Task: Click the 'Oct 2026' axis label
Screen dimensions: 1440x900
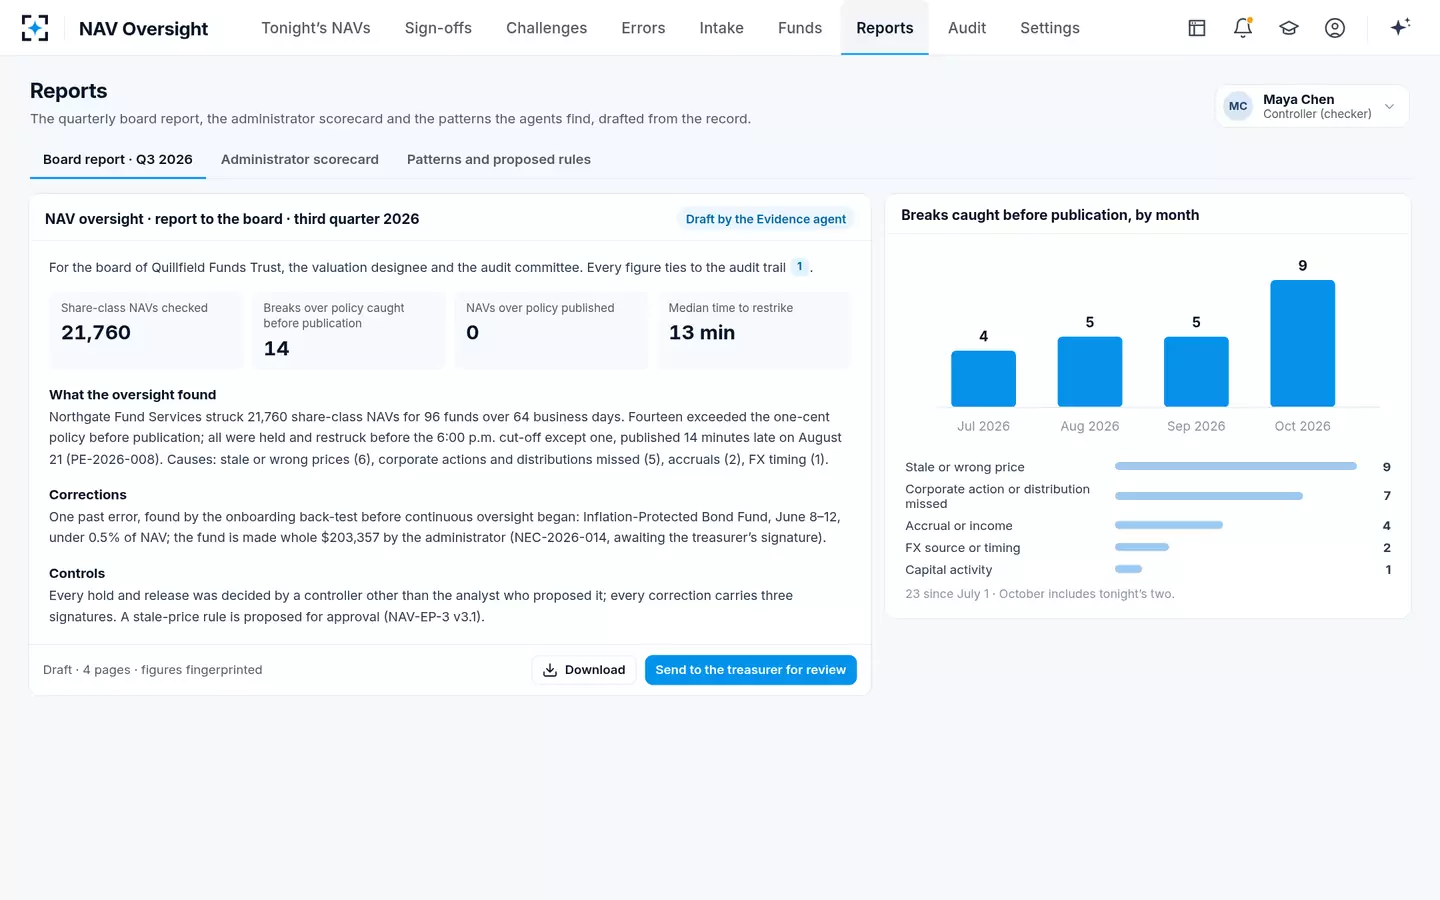Action: [1302, 426]
